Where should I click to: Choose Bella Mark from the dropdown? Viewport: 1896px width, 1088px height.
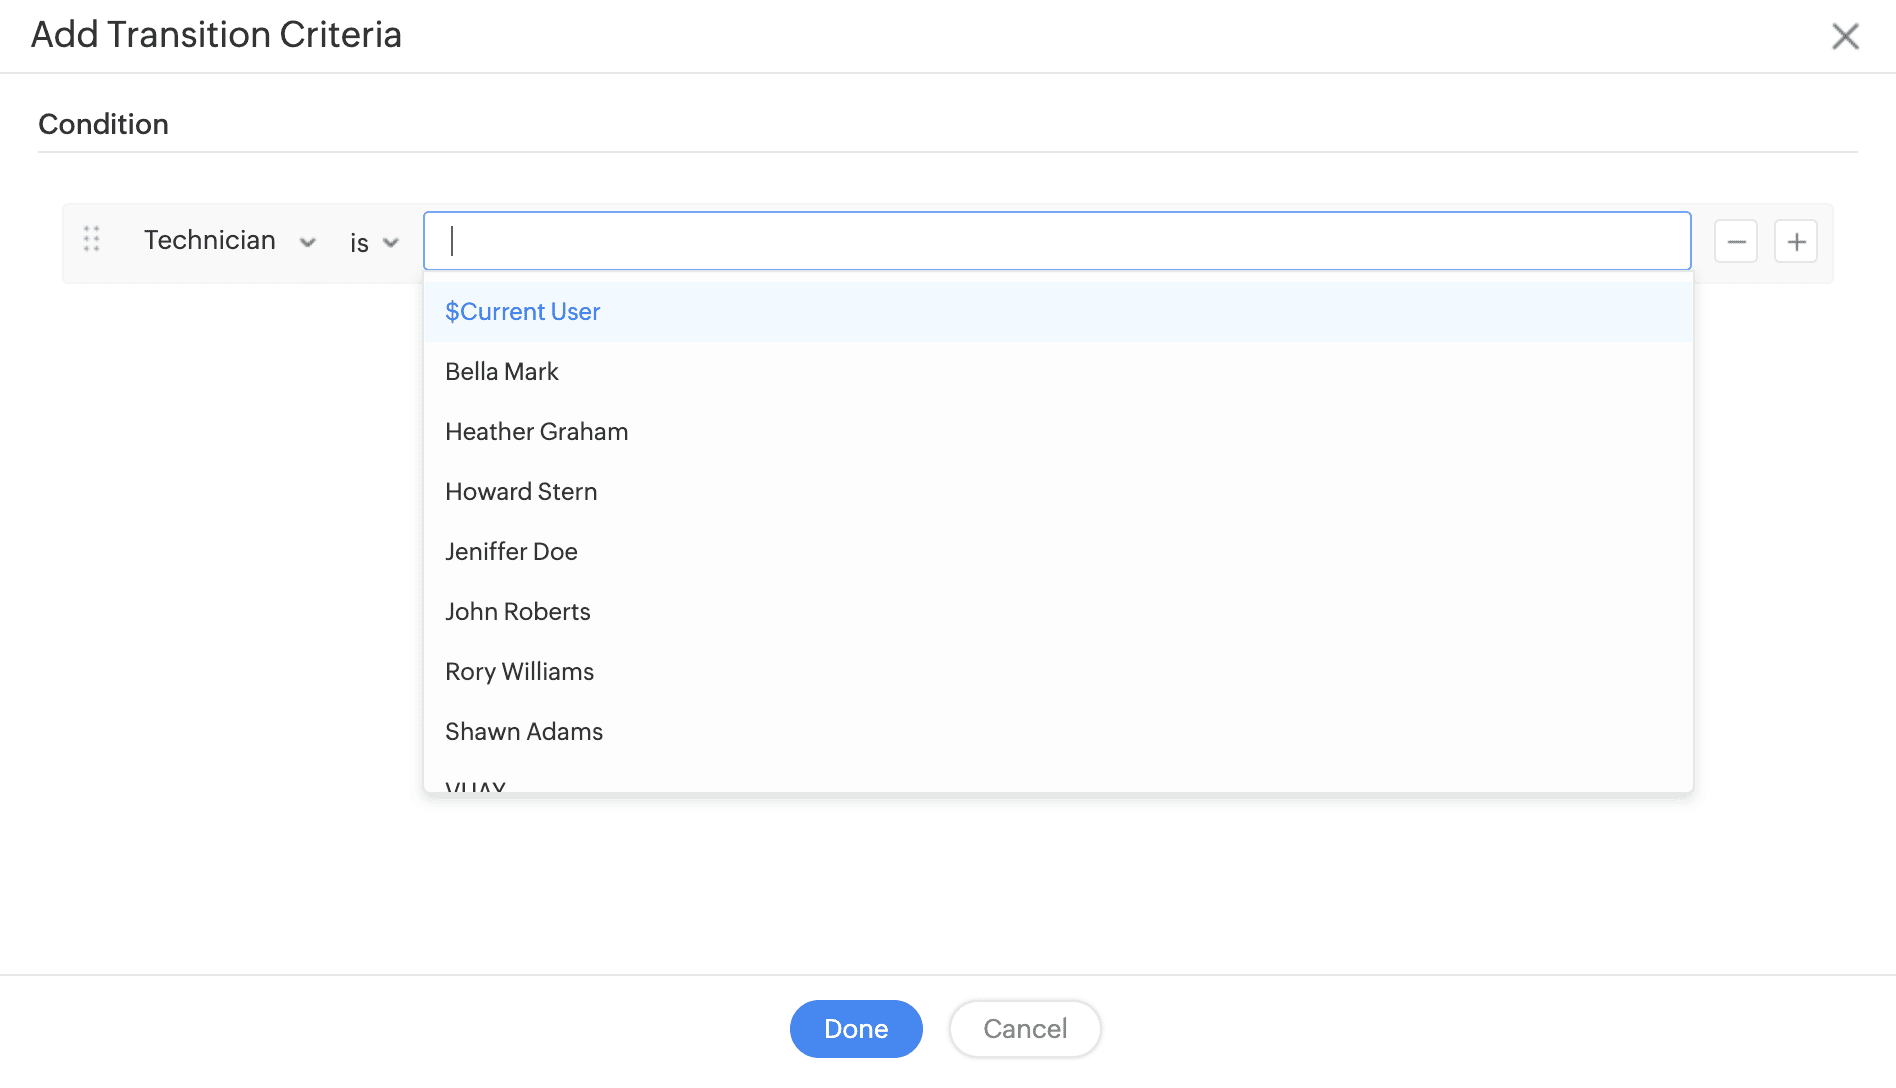pyautogui.click(x=502, y=372)
